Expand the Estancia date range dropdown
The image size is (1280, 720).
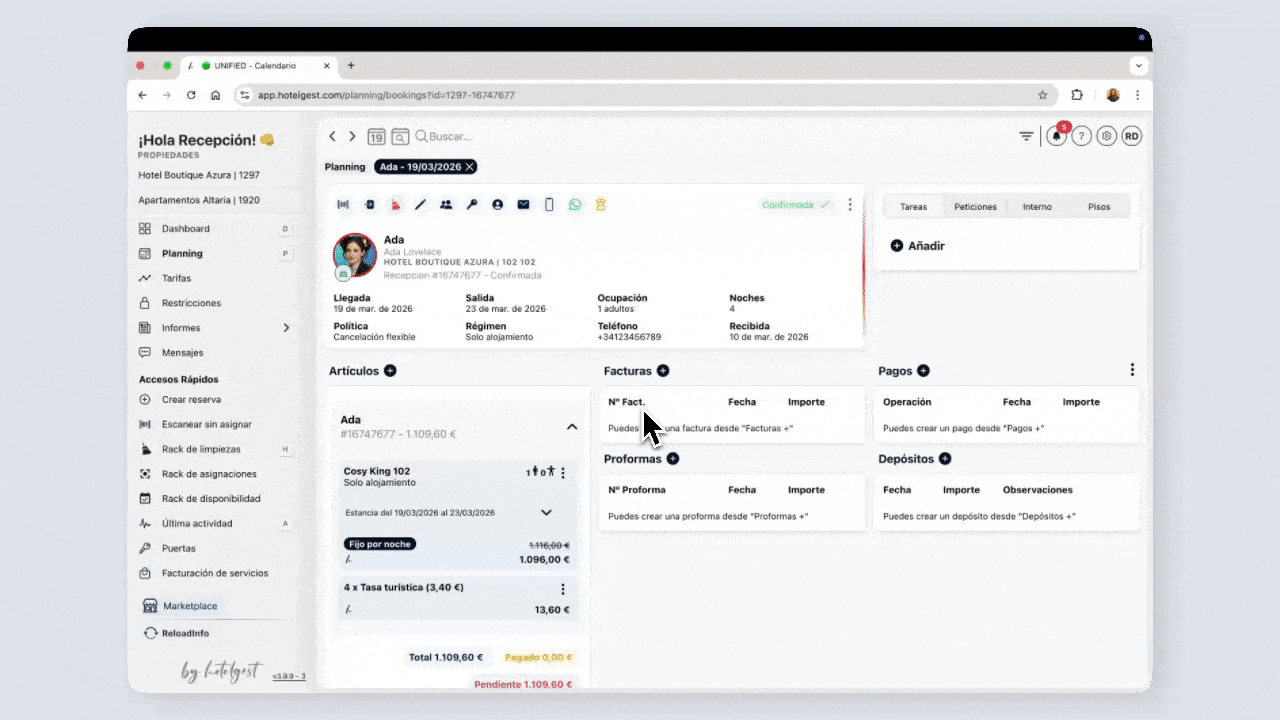(x=546, y=513)
